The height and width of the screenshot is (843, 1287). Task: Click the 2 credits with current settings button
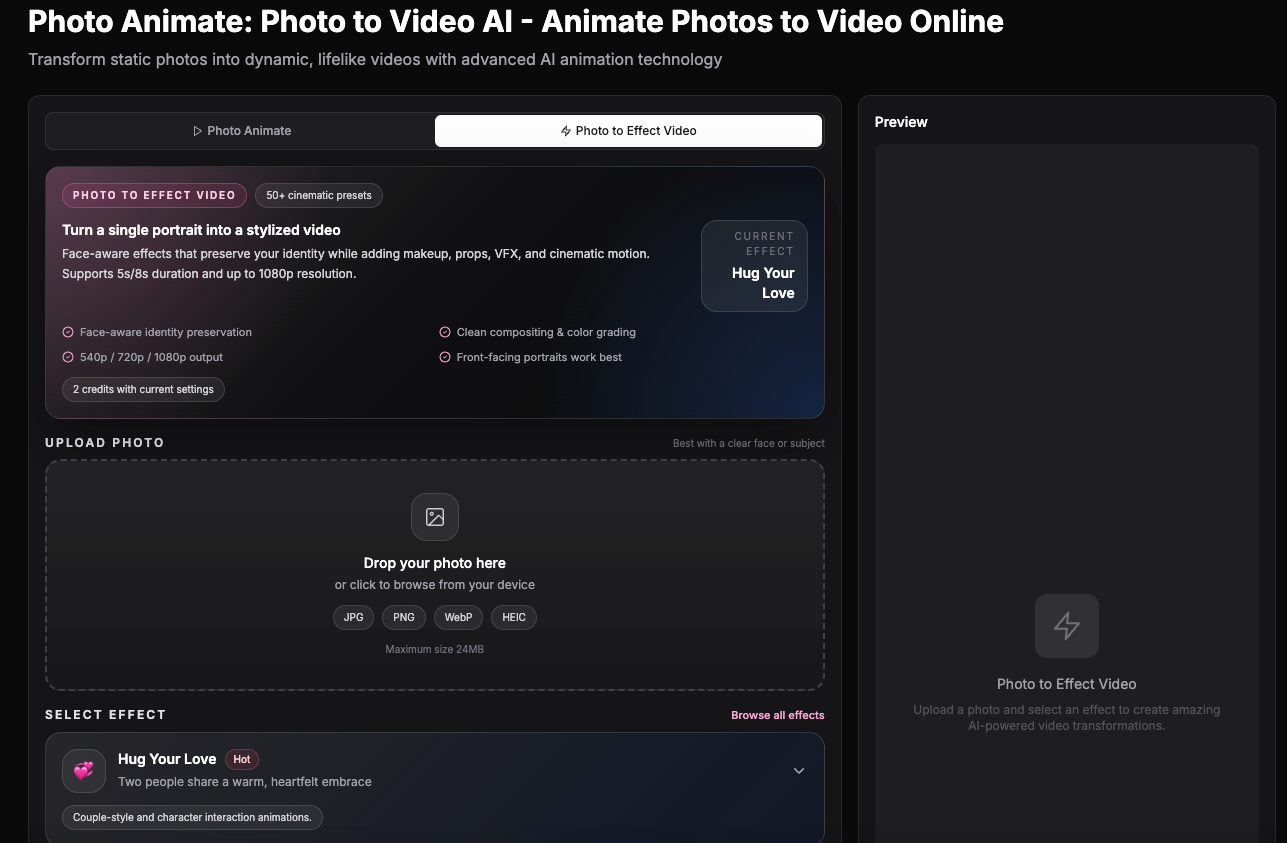click(x=143, y=389)
